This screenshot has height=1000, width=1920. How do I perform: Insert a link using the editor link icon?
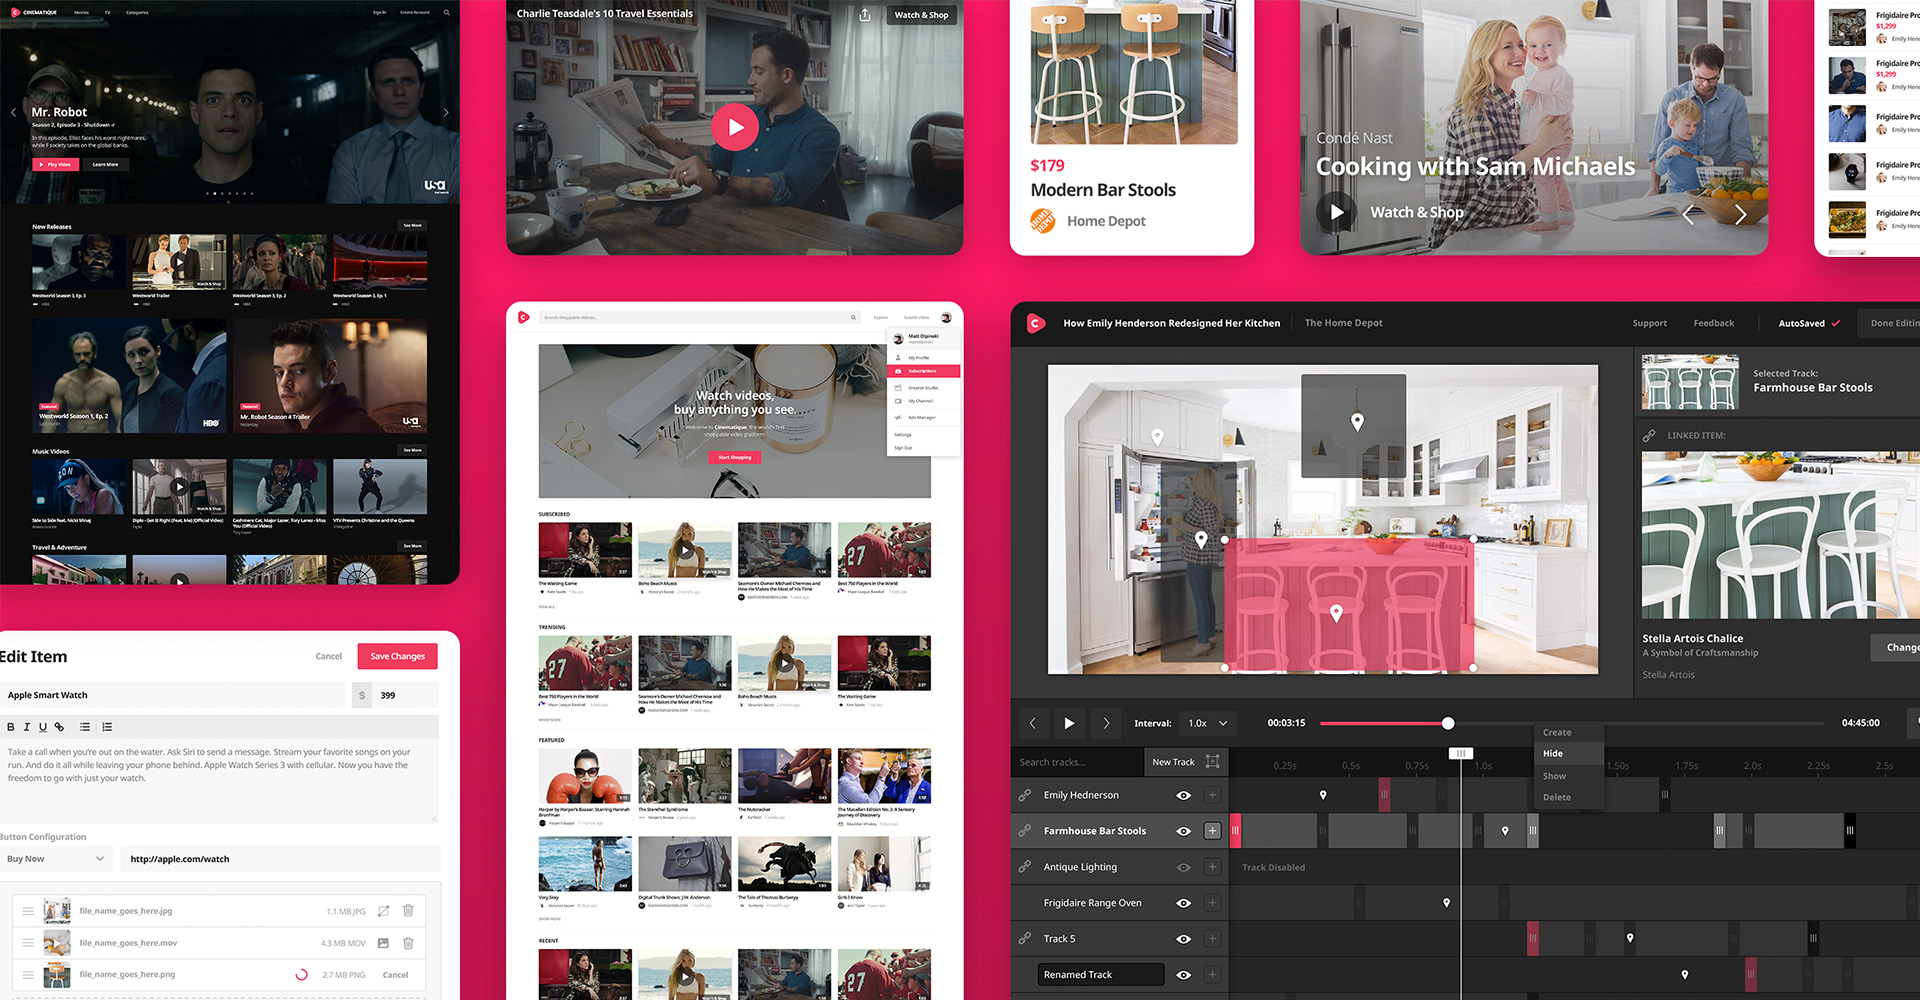click(x=59, y=727)
